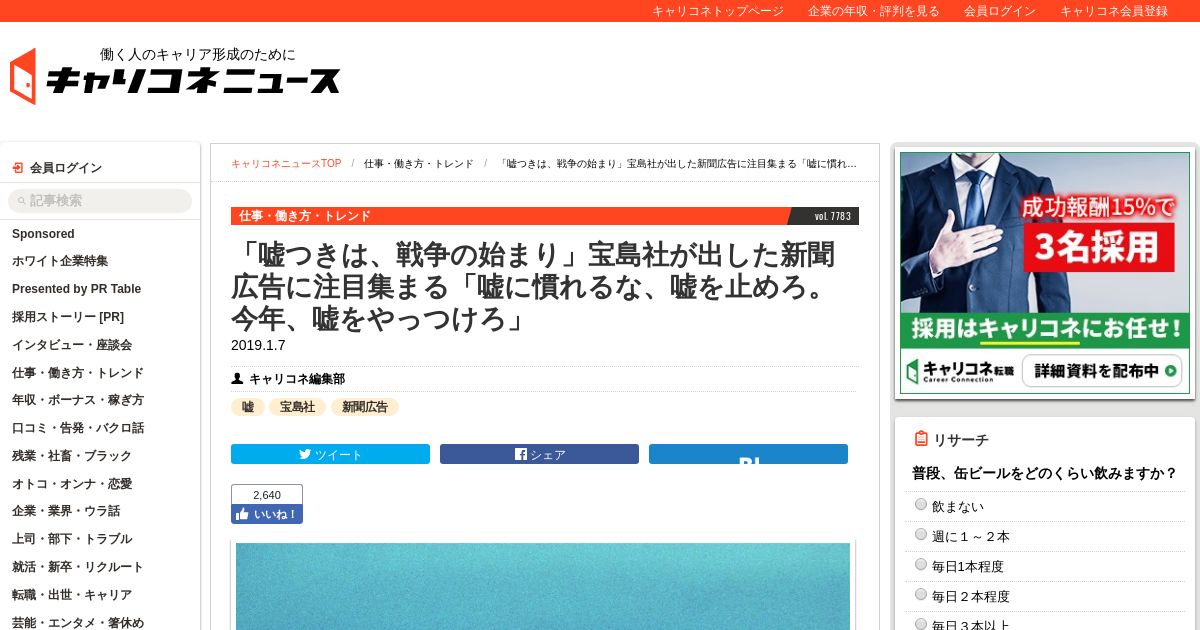Open 上司・部下・トラブル sidebar category
The width and height of the screenshot is (1200, 630).
coord(72,539)
